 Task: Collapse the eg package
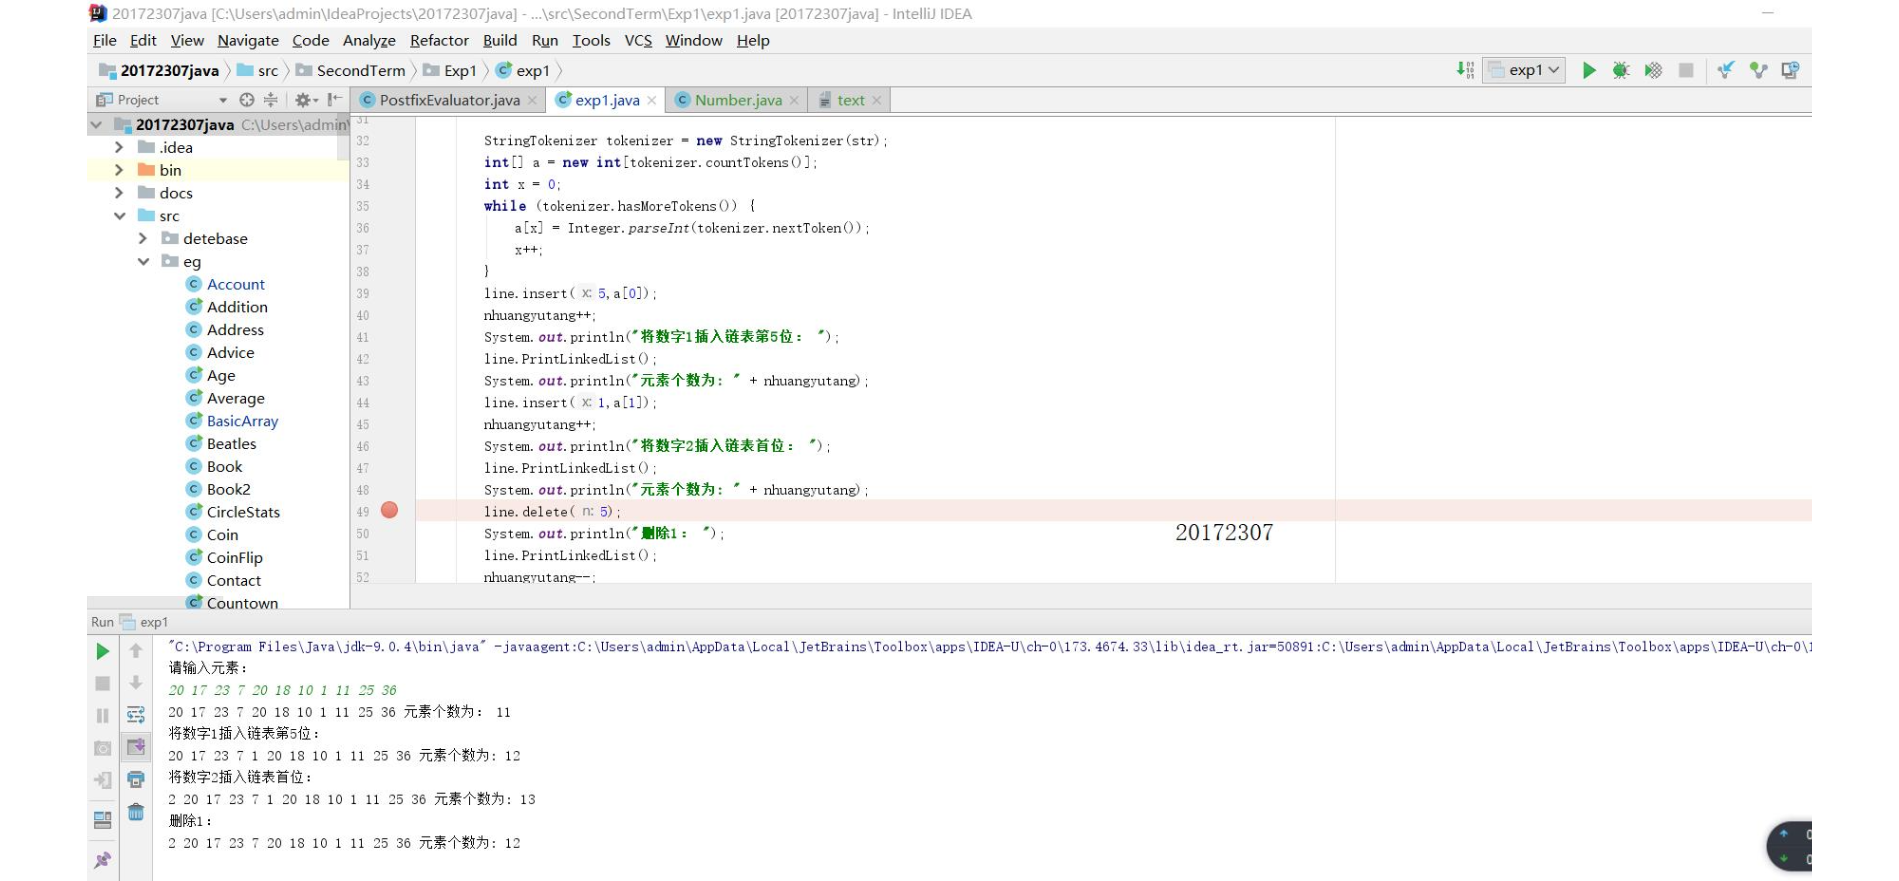tap(143, 262)
